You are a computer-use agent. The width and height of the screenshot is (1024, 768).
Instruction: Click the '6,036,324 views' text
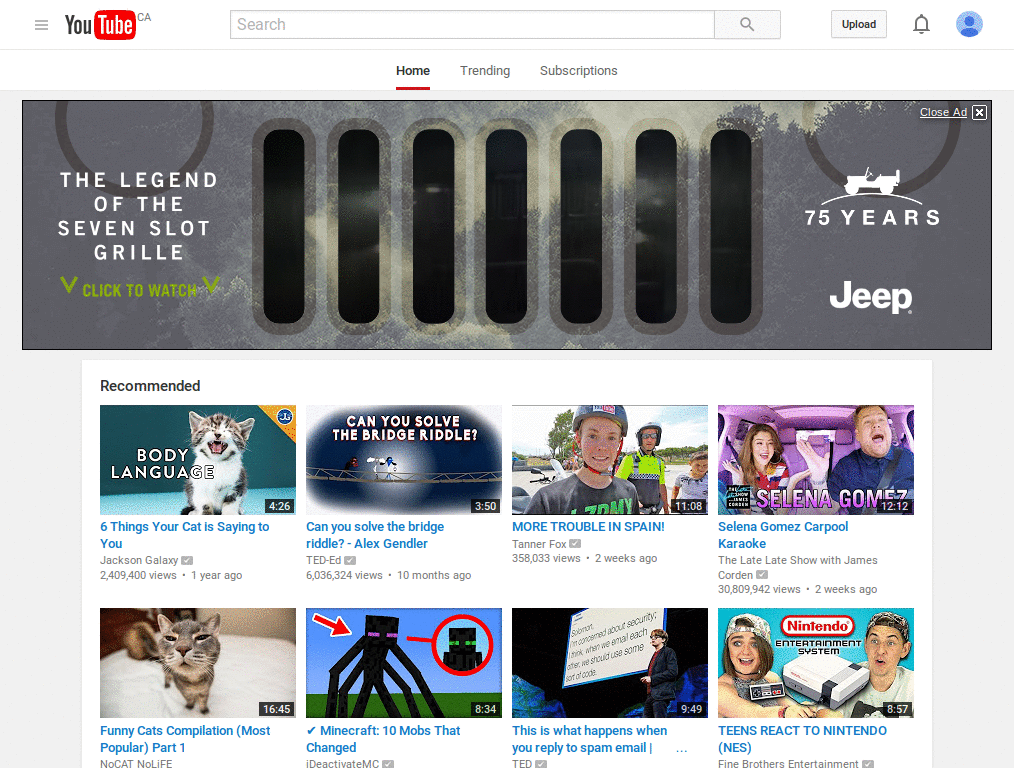click(344, 575)
